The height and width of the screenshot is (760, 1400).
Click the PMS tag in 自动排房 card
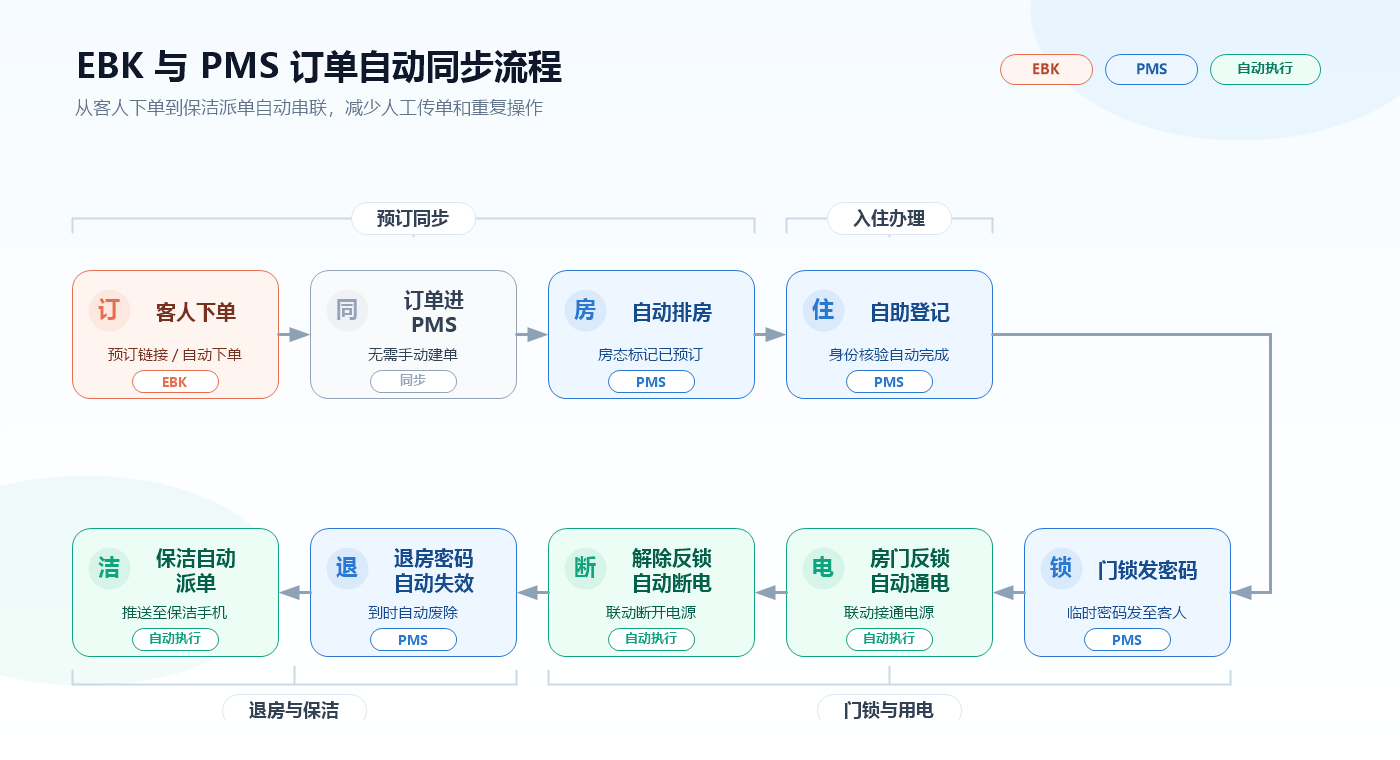point(651,382)
